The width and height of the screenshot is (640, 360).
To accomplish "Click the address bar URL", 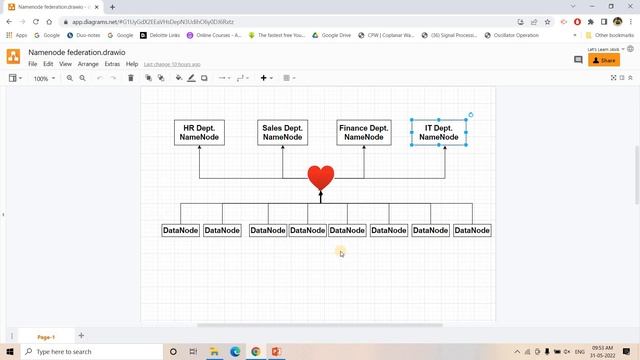I will (x=153, y=22).
